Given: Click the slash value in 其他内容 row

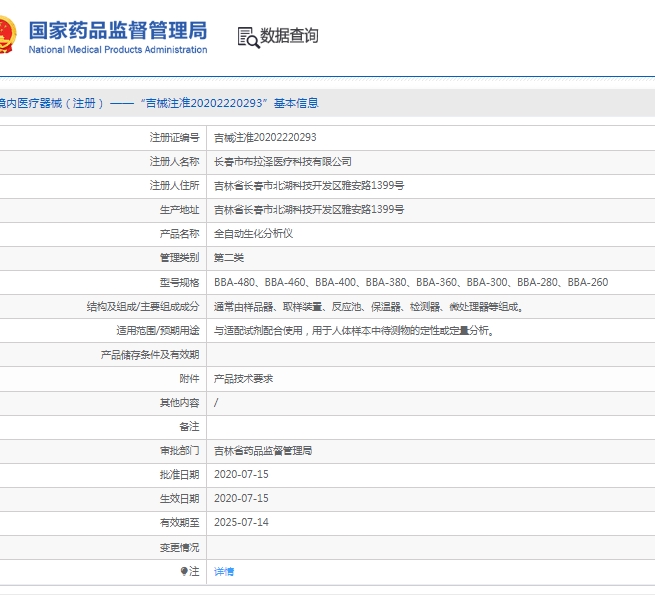Looking at the screenshot, I should 216,403.
